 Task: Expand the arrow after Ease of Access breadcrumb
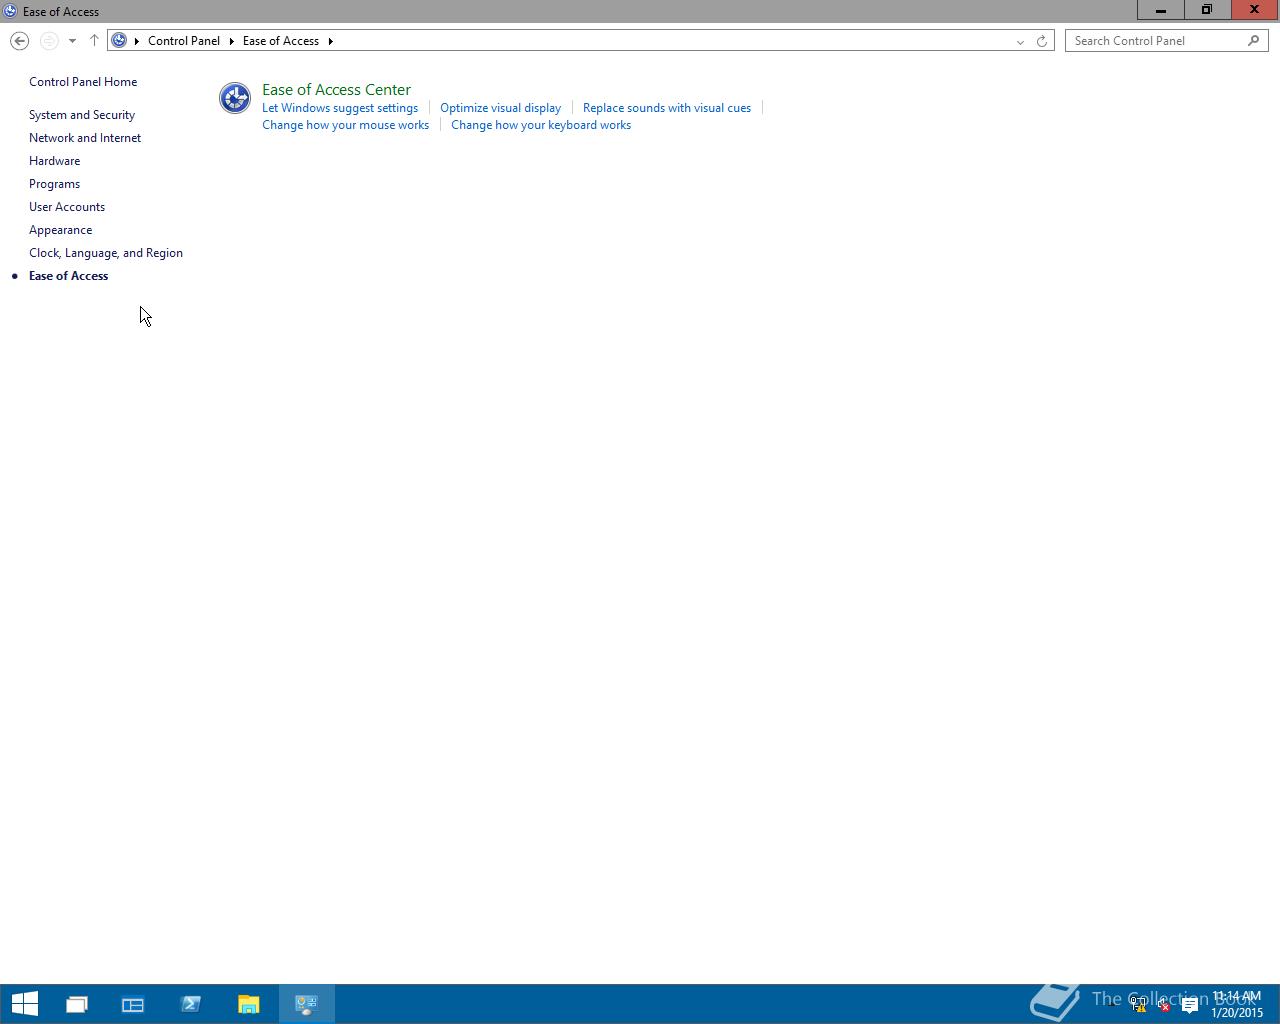[330, 41]
